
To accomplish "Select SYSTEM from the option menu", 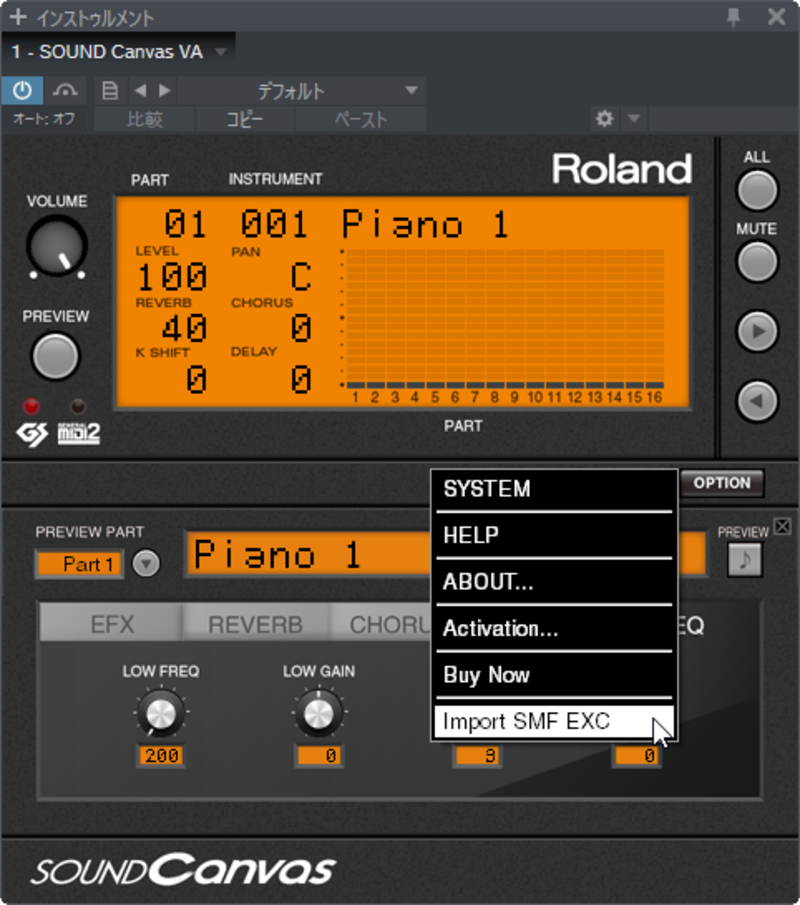I will click(554, 489).
